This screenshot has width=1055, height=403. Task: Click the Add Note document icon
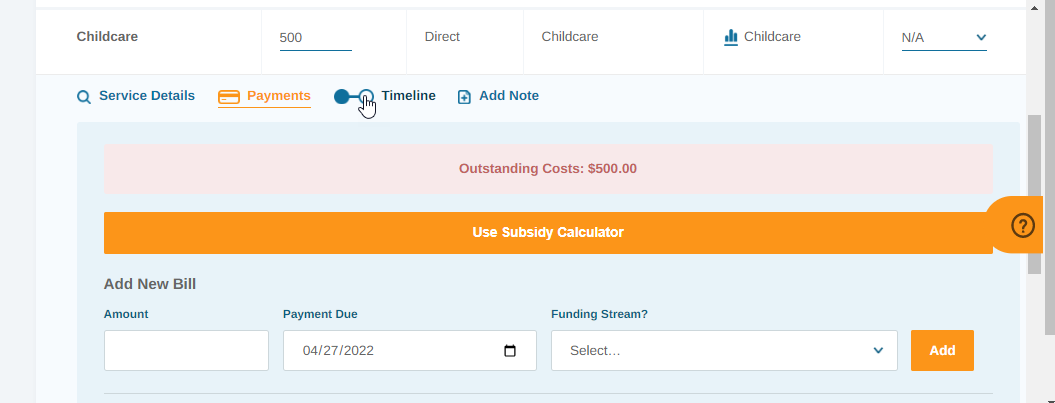click(x=464, y=97)
